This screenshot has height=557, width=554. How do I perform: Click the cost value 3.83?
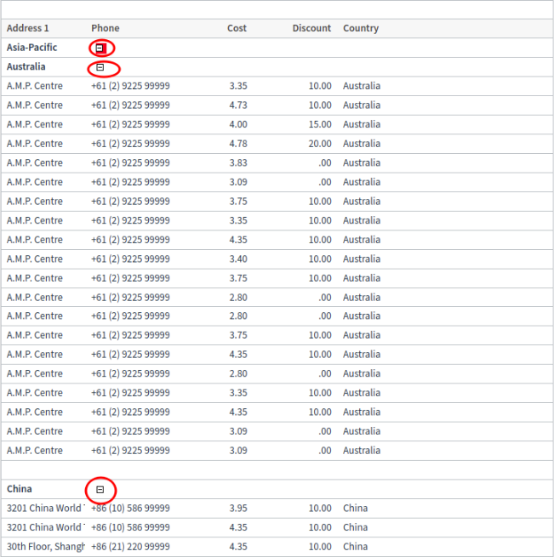[x=238, y=163]
